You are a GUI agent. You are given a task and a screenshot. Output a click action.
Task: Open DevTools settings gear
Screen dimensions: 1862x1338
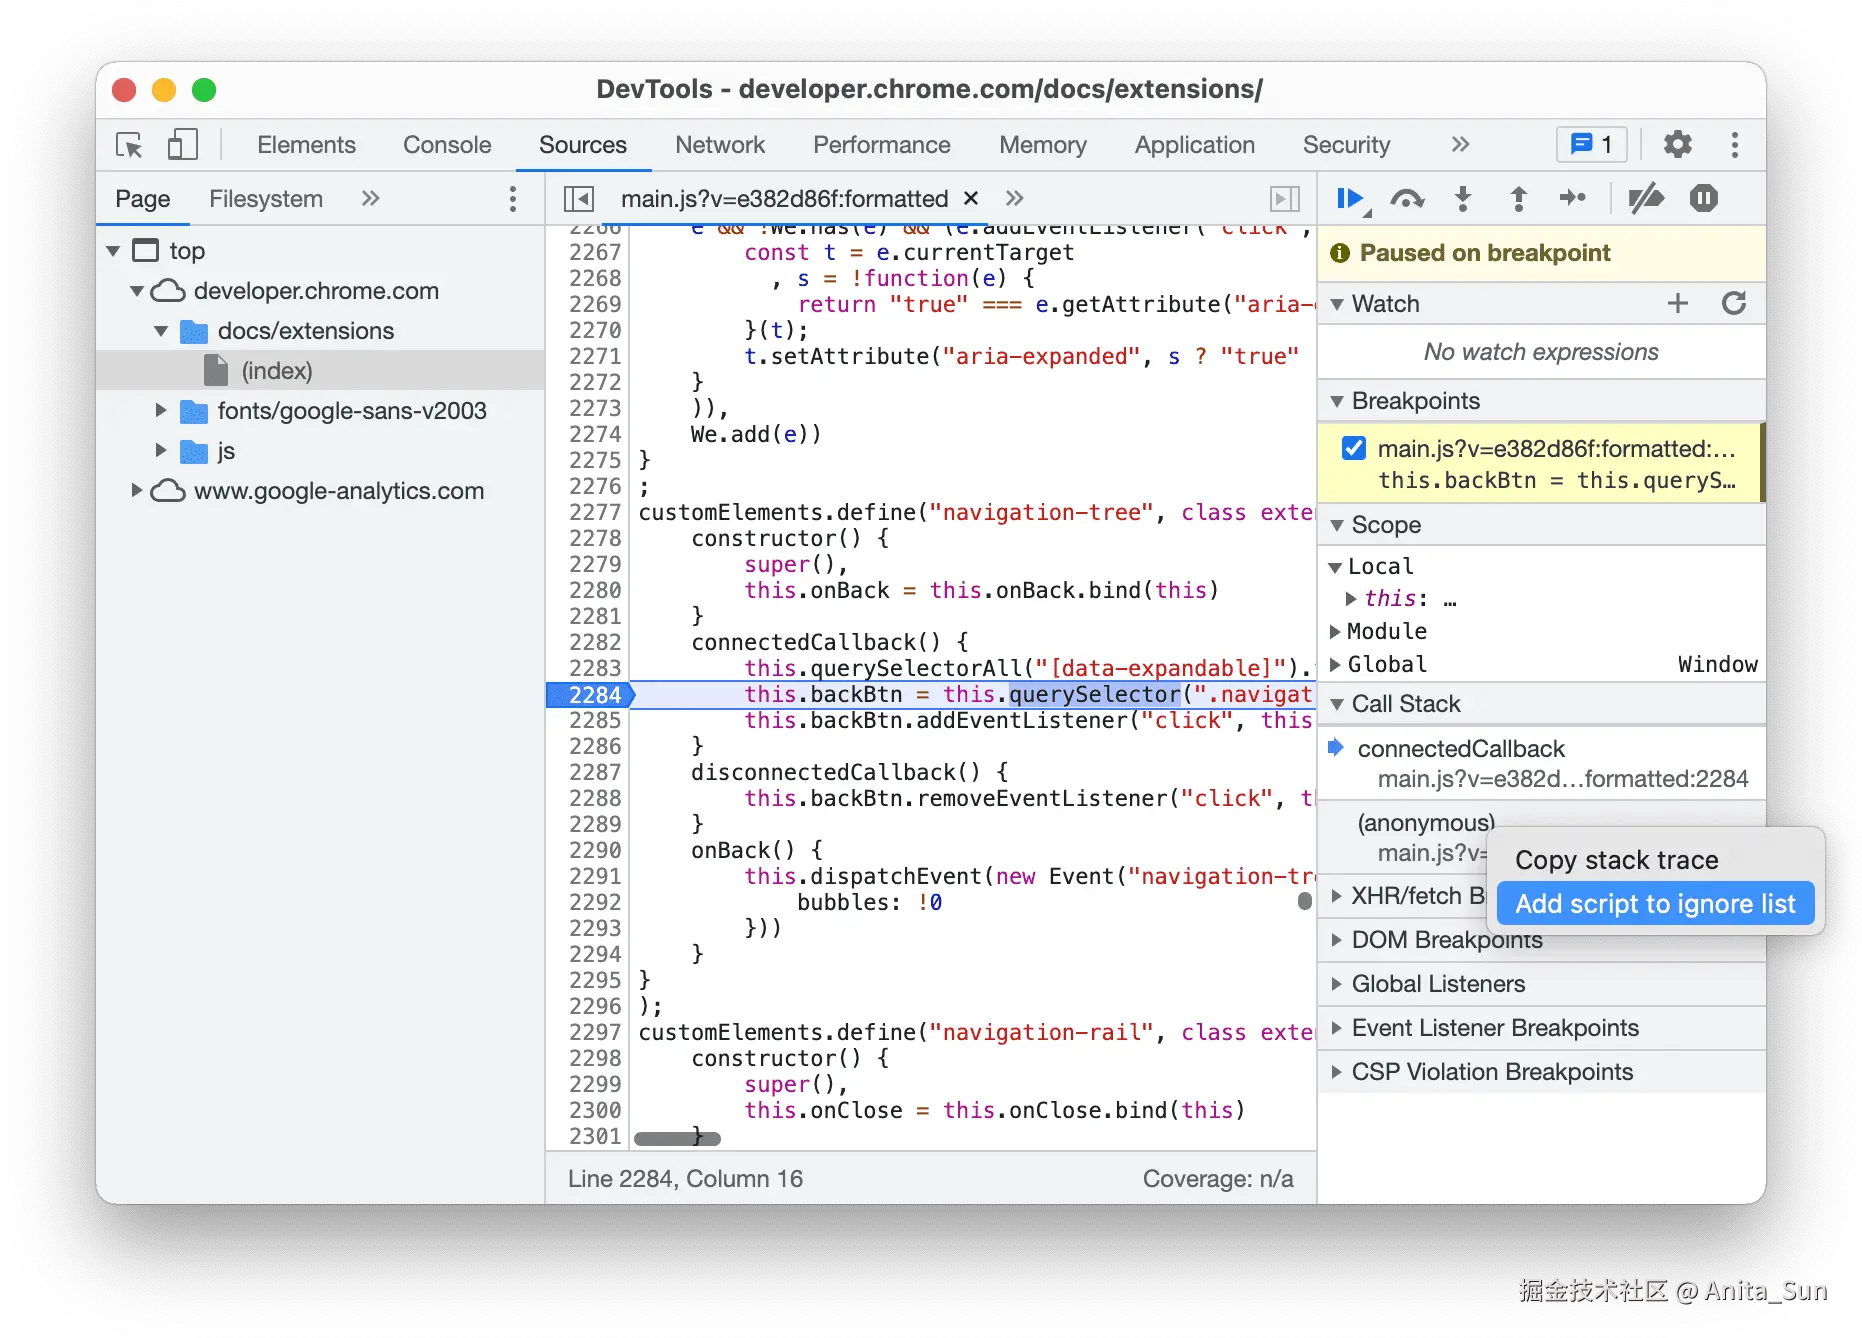coord(1677,145)
